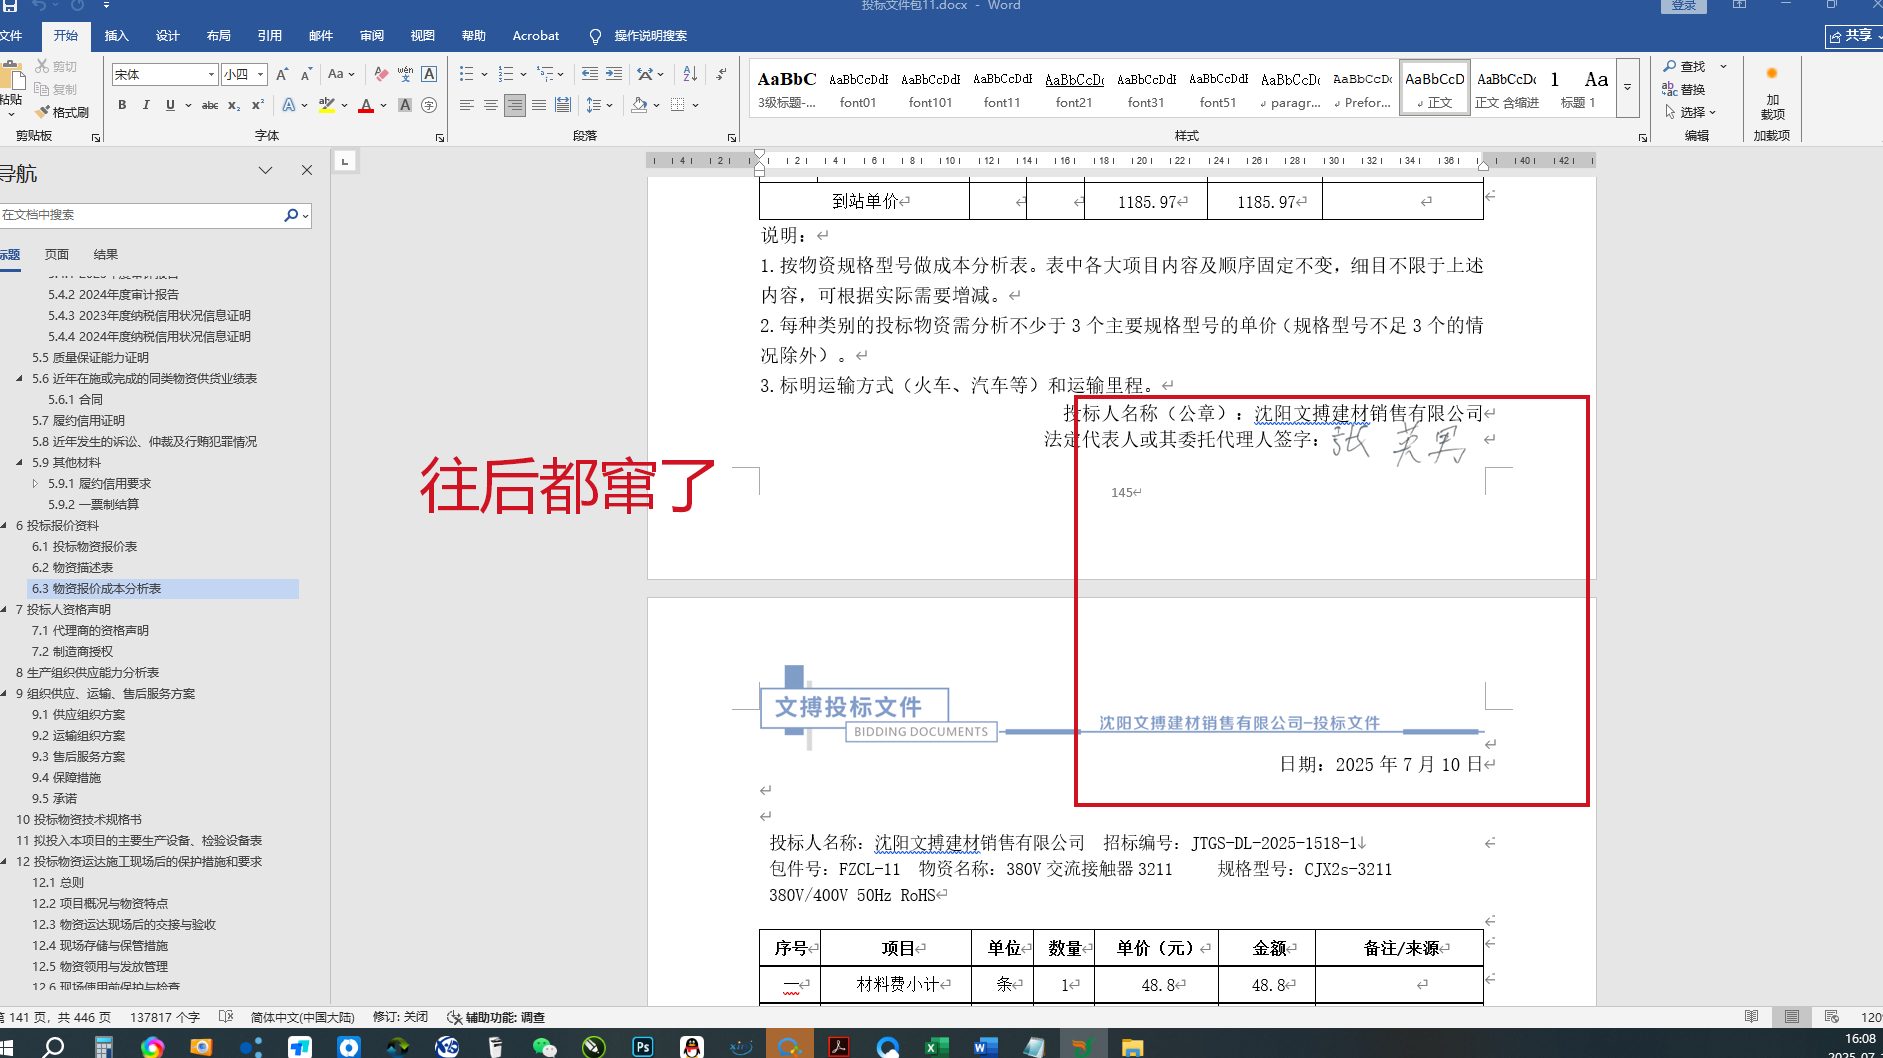1883x1058 pixels.
Task: Open the 布局 ribbon tab
Action: 218,36
